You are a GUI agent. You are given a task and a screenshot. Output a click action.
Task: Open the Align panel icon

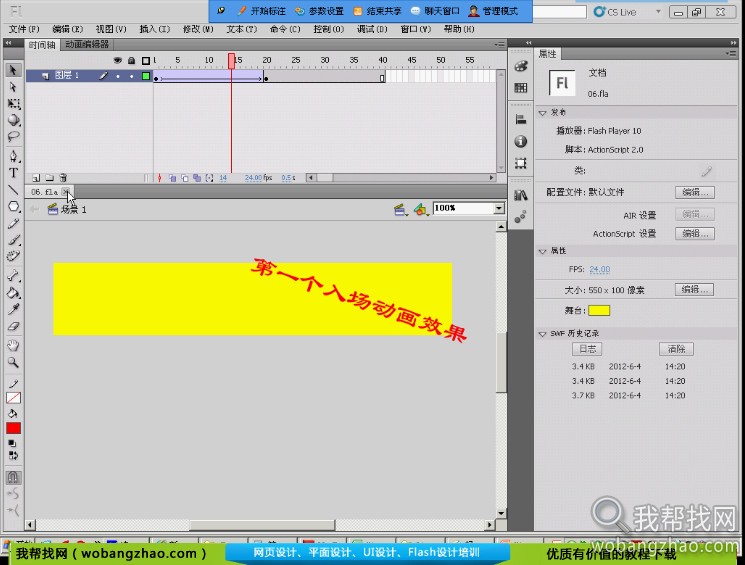521,120
